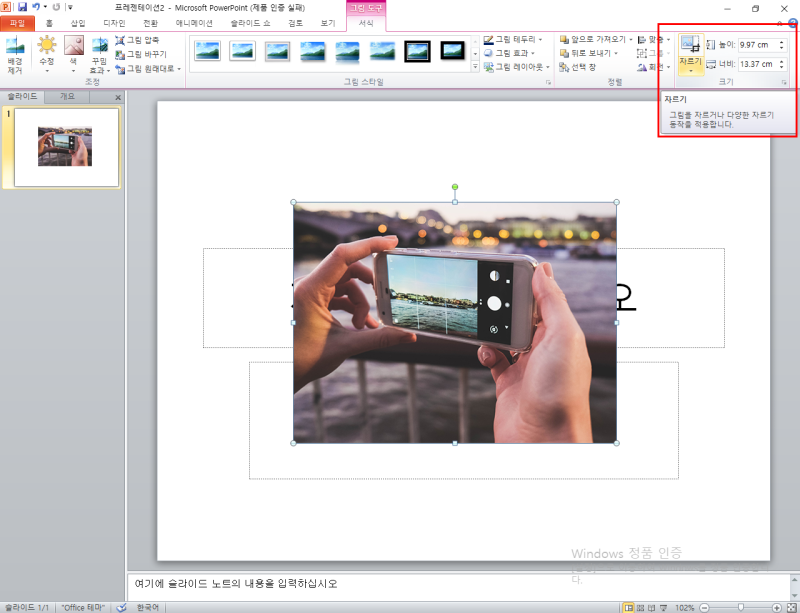
Task: Increase picture height with spinner up arrow
Action: pyautogui.click(x=782, y=42)
